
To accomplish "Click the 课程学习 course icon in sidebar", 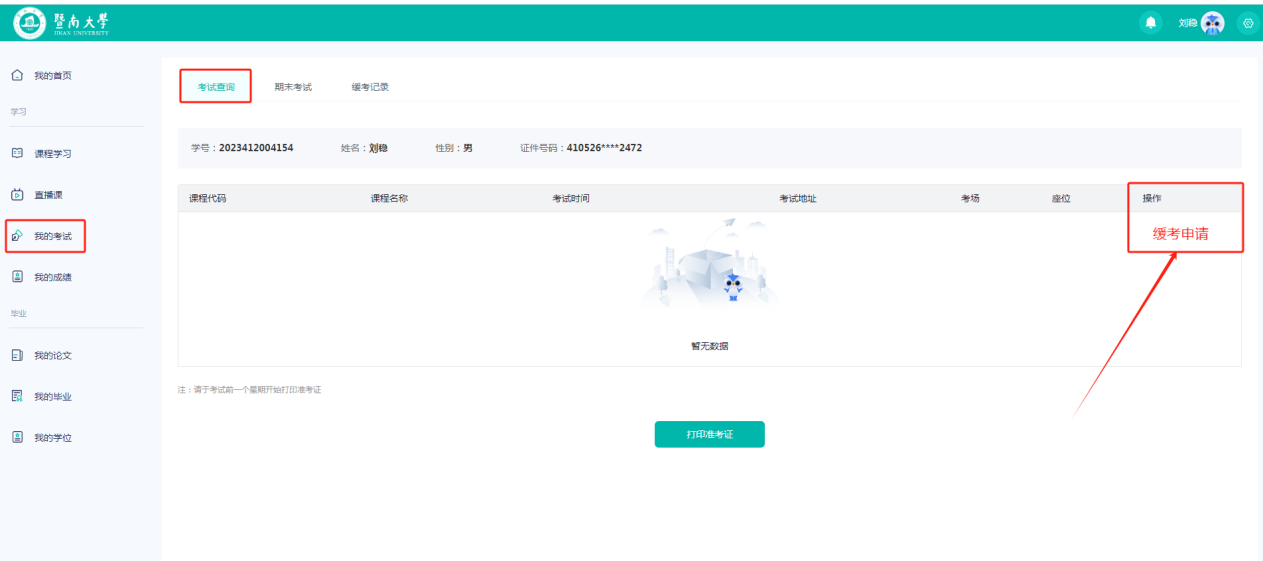I will [x=17, y=154].
